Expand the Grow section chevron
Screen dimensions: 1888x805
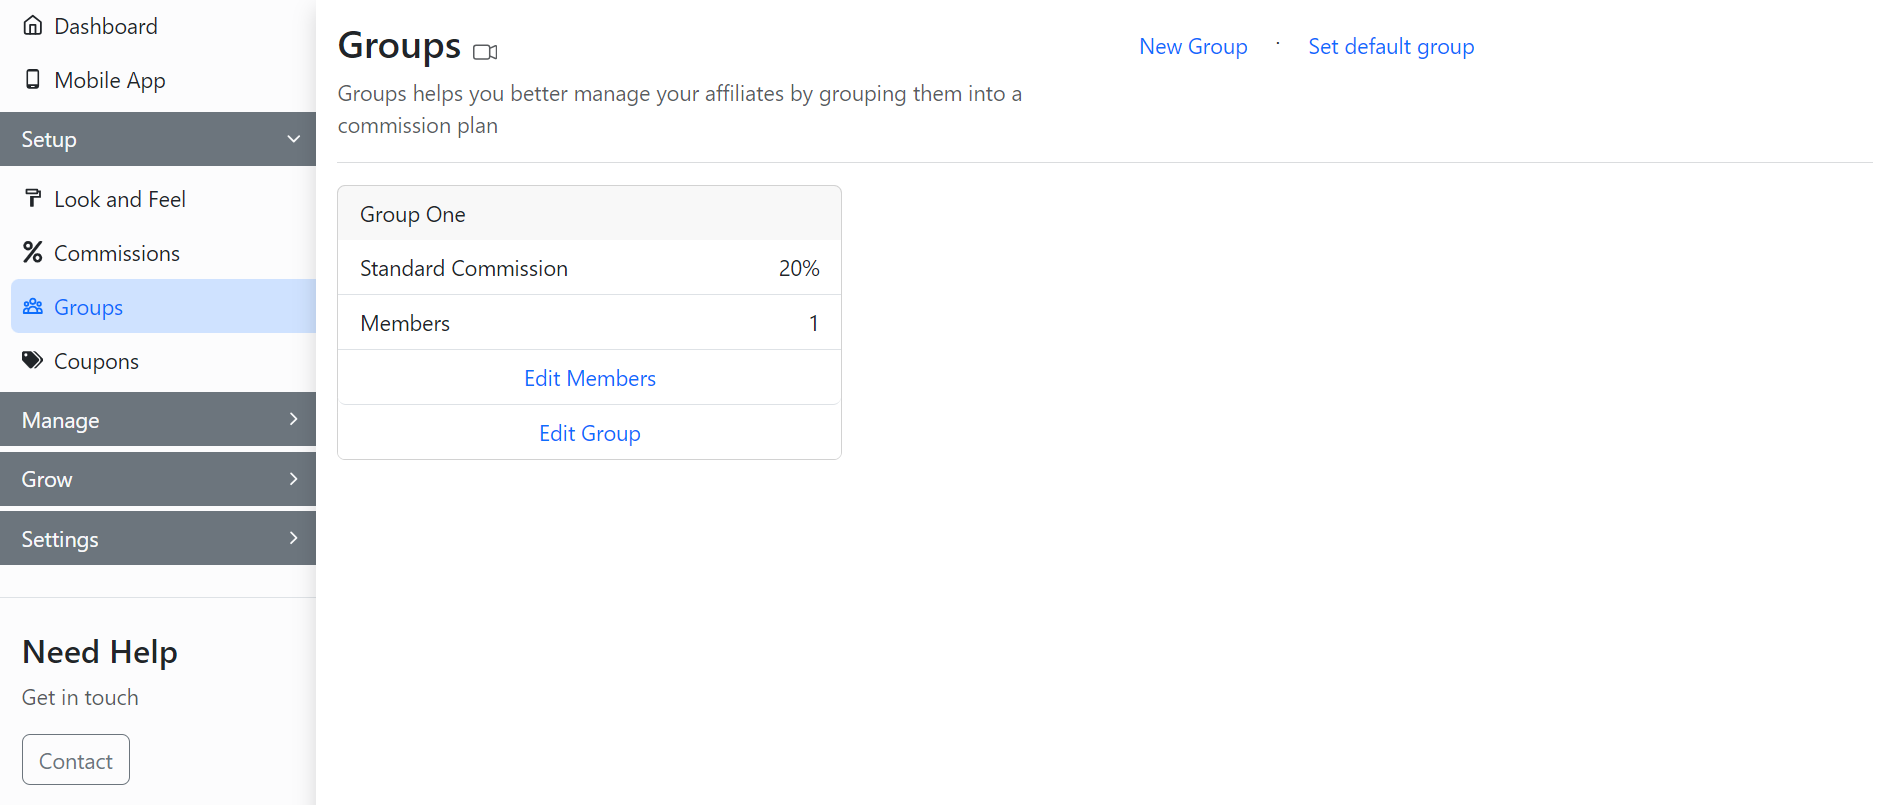(293, 479)
